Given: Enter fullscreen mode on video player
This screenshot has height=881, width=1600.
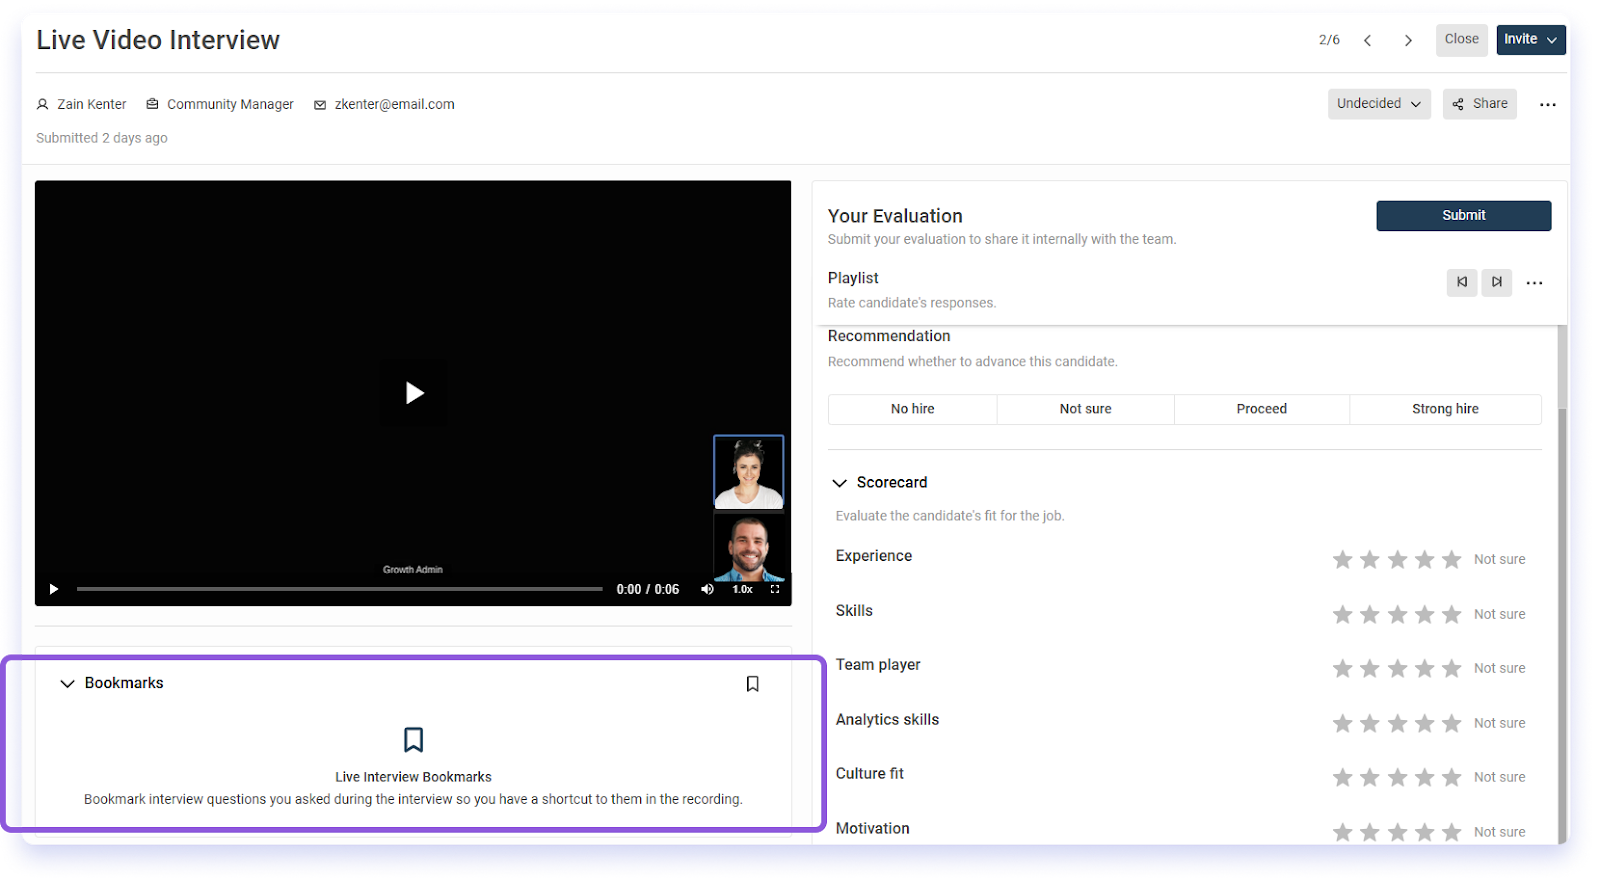Looking at the screenshot, I should point(775,589).
